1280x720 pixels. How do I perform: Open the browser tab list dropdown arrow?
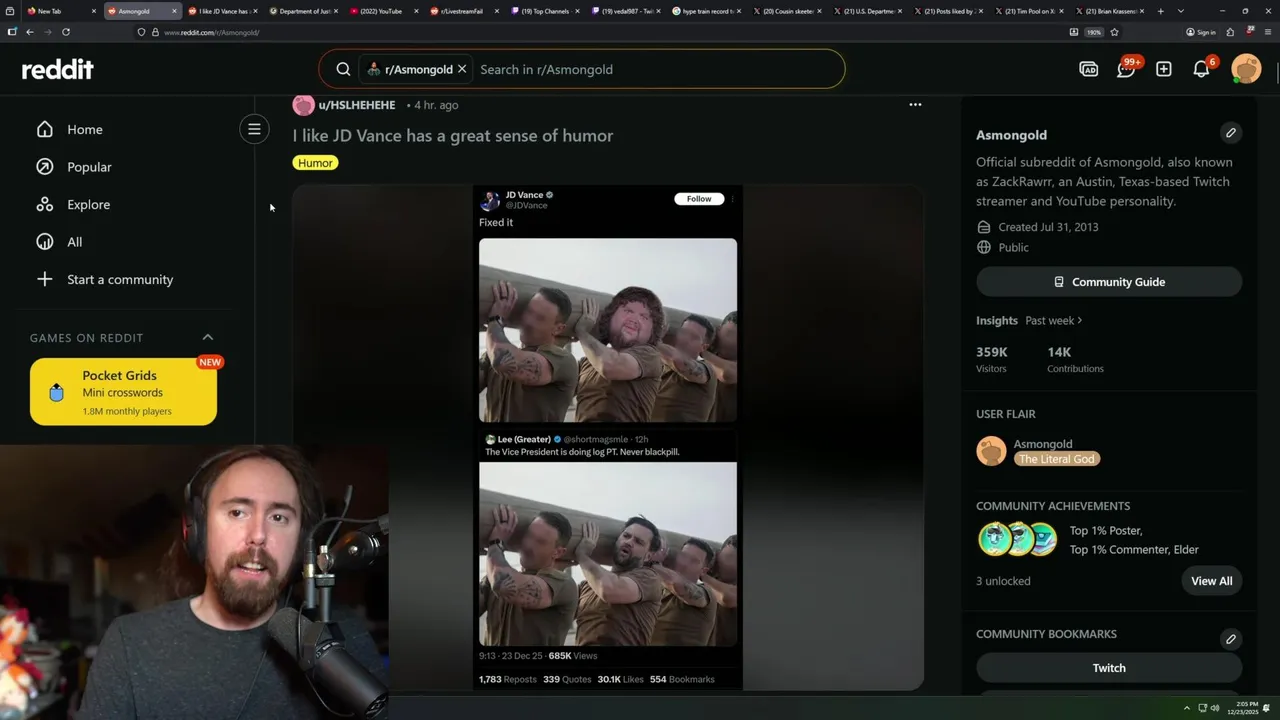click(x=1181, y=11)
